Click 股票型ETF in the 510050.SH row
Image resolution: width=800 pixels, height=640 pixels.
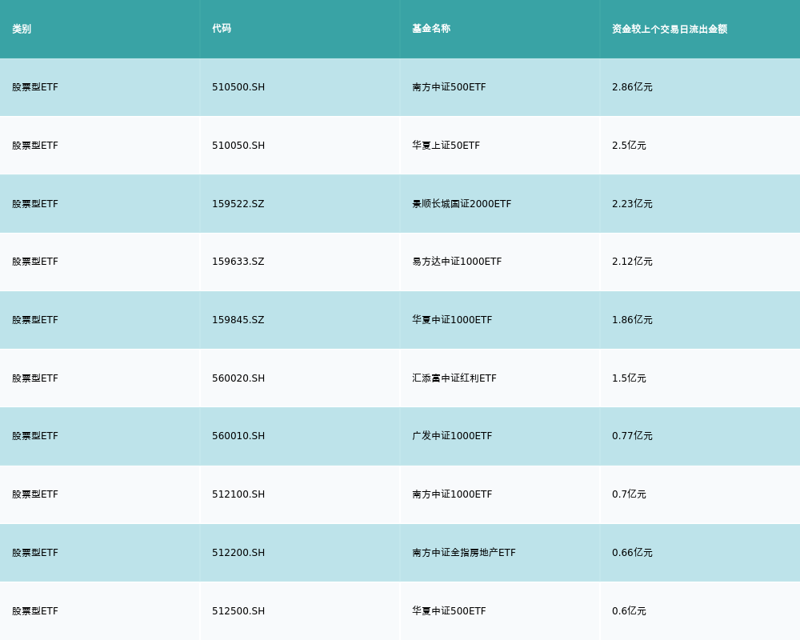pyautogui.click(x=35, y=145)
